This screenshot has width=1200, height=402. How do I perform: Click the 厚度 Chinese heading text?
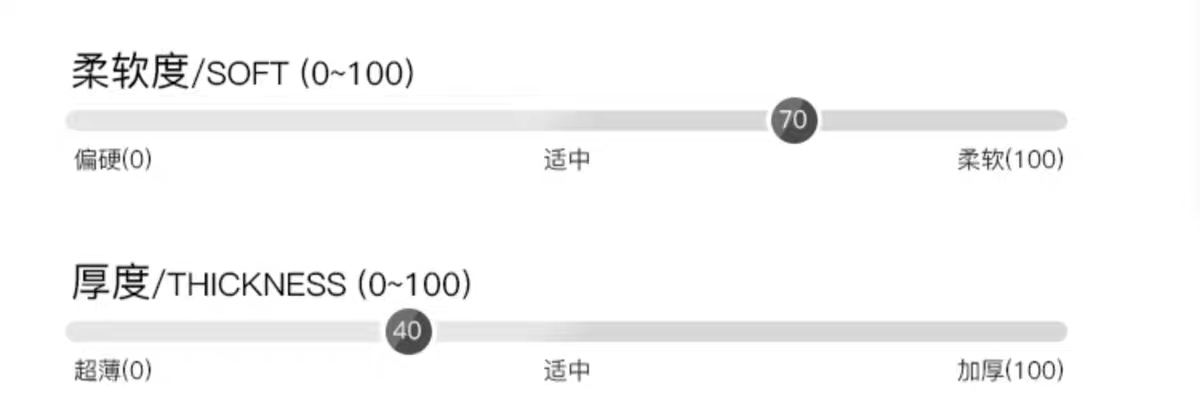coord(110,283)
